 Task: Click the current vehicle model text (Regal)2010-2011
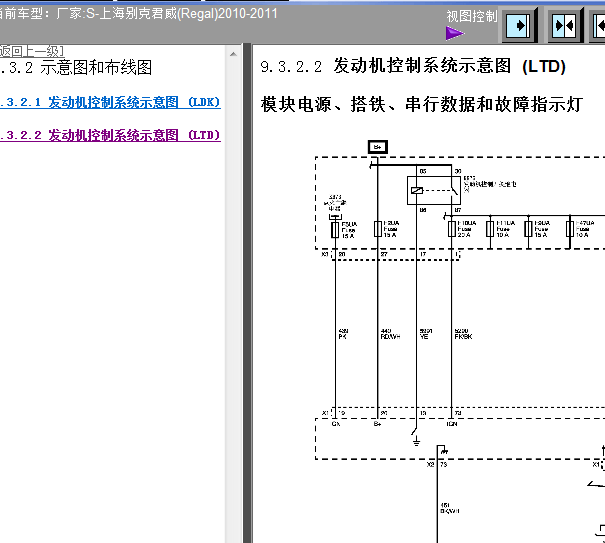227,14
